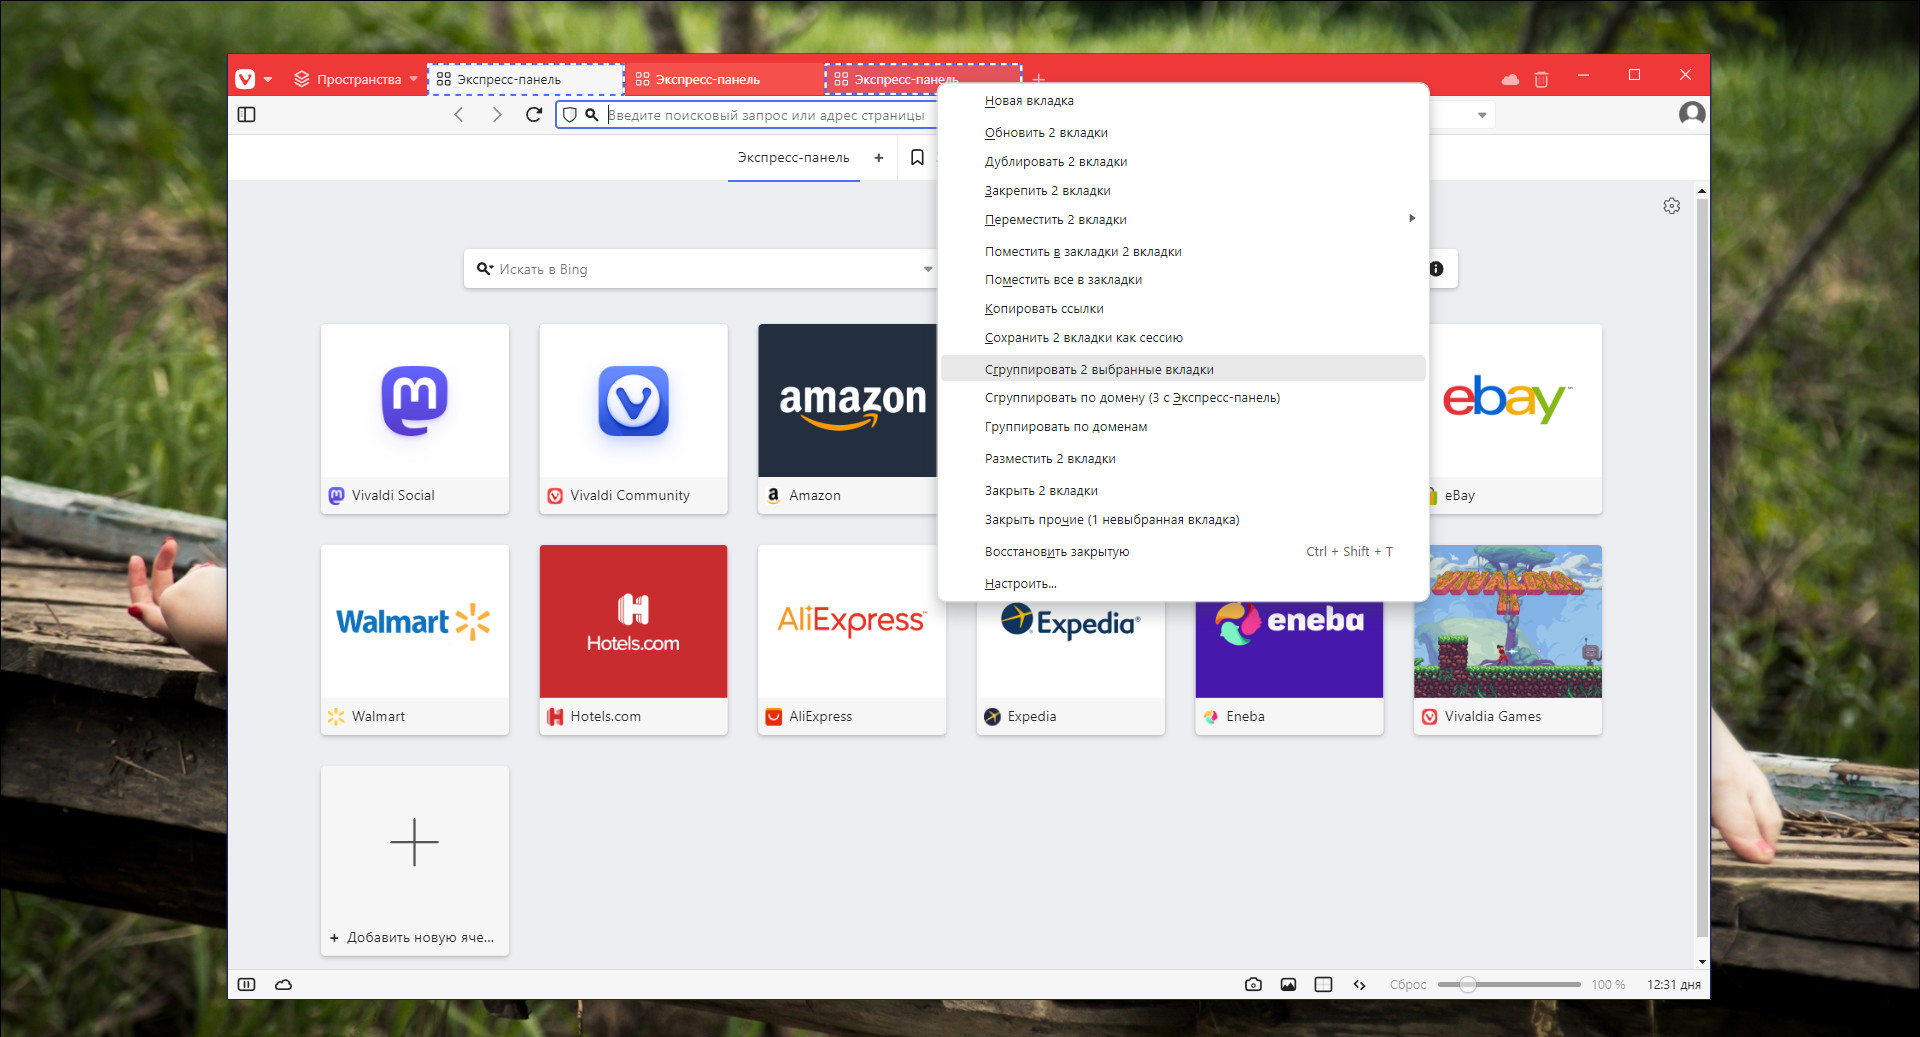Open the Vivaldi main menu button
The image size is (1920, 1037).
click(245, 79)
